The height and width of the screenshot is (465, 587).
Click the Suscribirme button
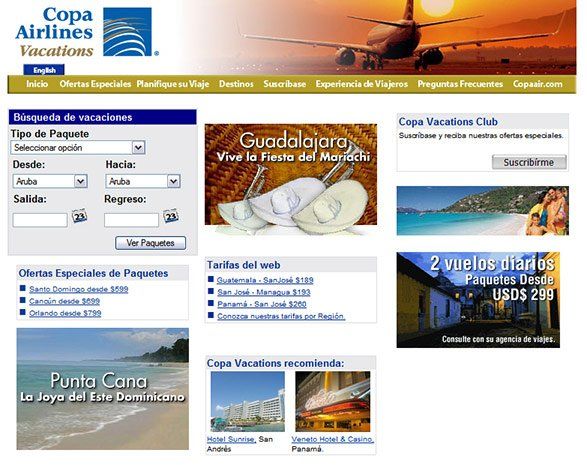click(x=529, y=162)
